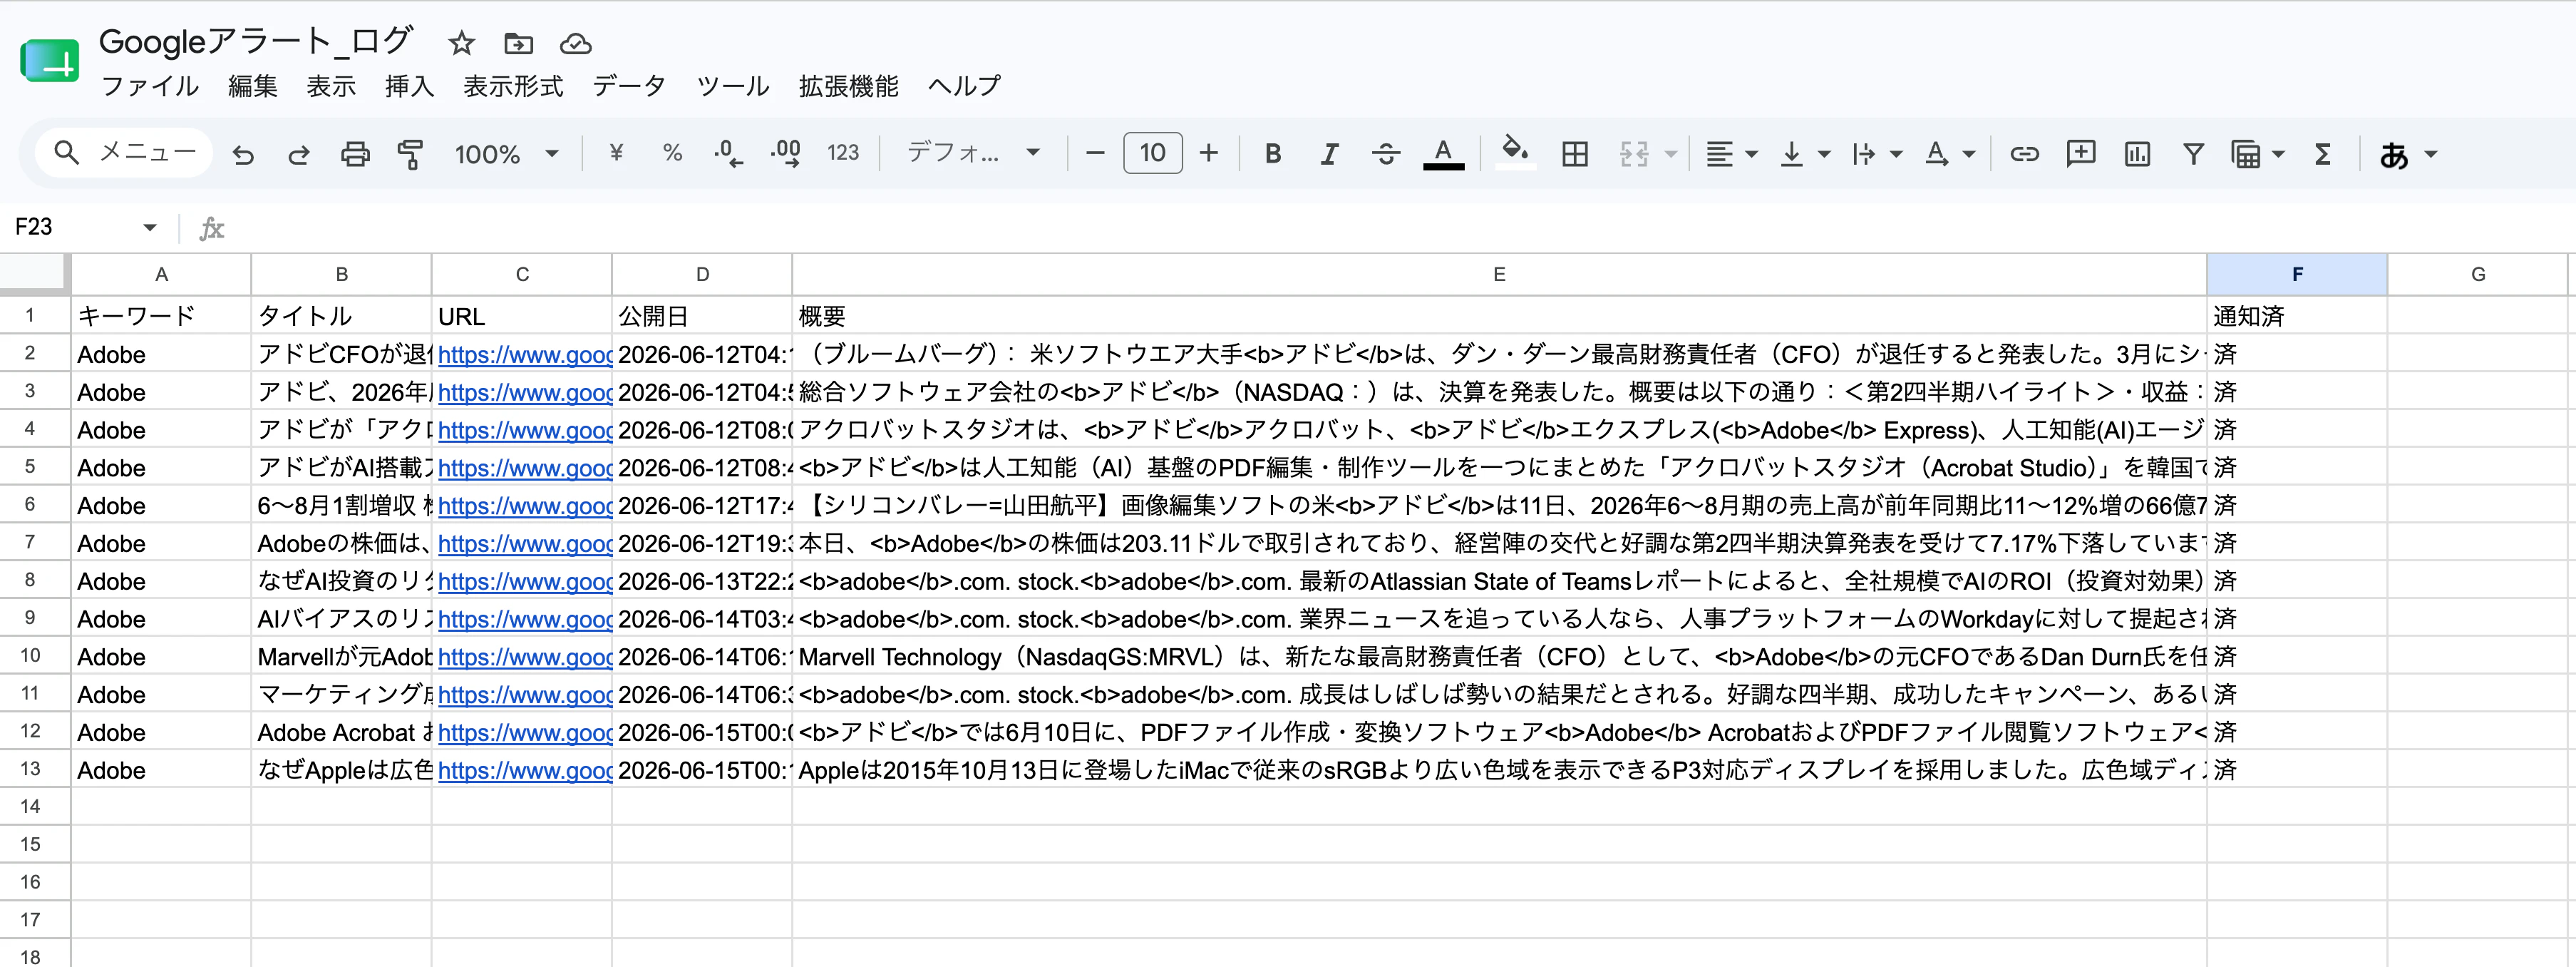
Task: Click the font size field showing 10
Action: click(x=1152, y=153)
